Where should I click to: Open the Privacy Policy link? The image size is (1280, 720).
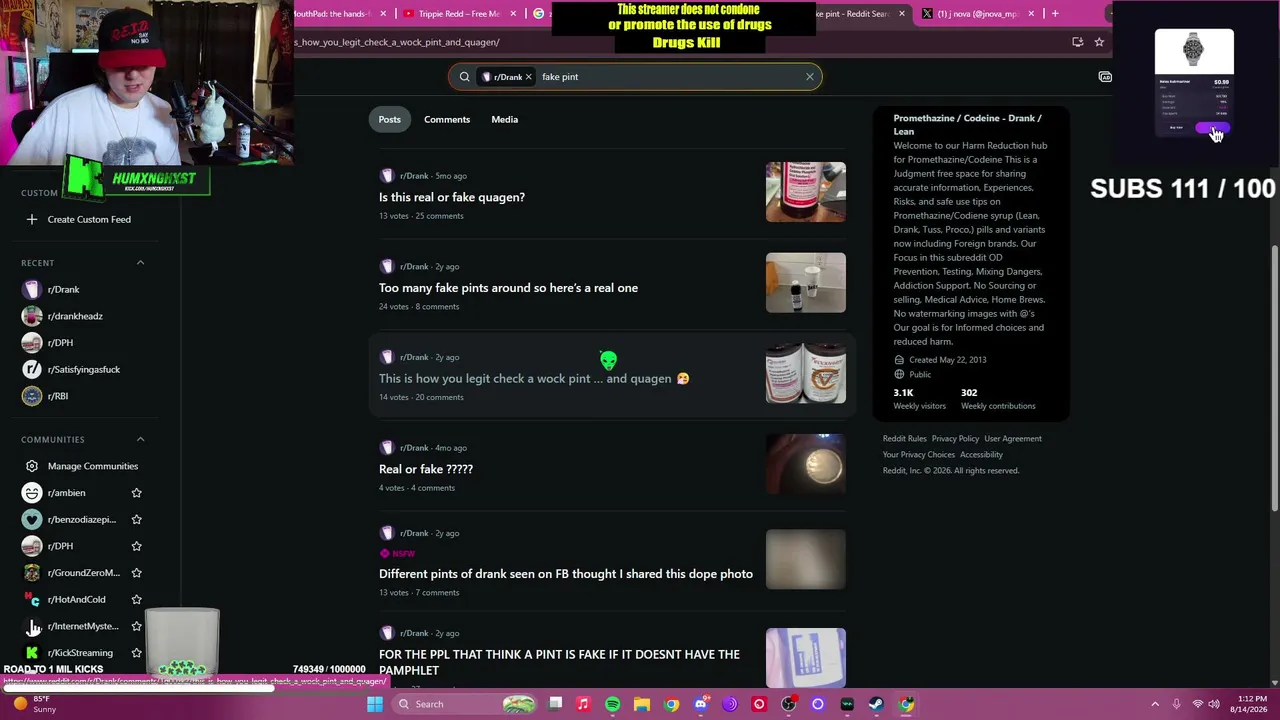tap(955, 439)
